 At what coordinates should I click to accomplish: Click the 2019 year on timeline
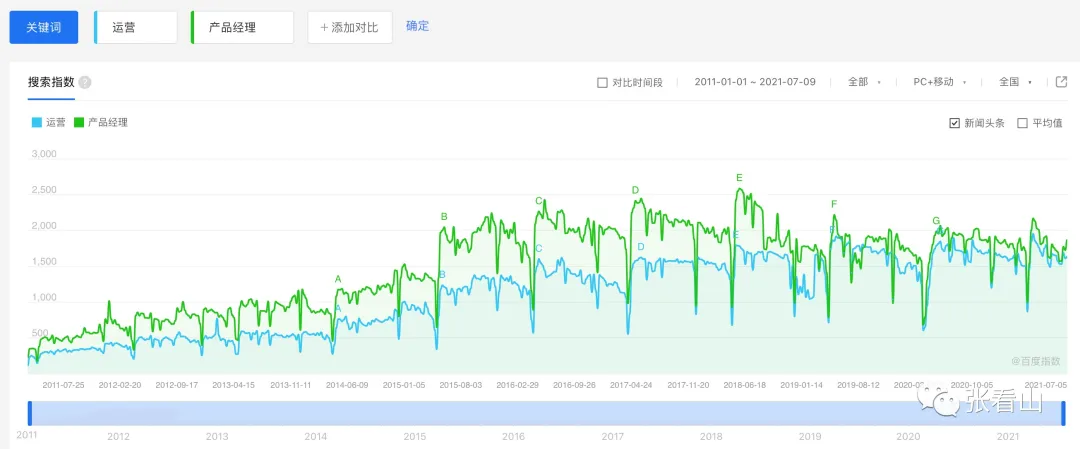click(810, 436)
